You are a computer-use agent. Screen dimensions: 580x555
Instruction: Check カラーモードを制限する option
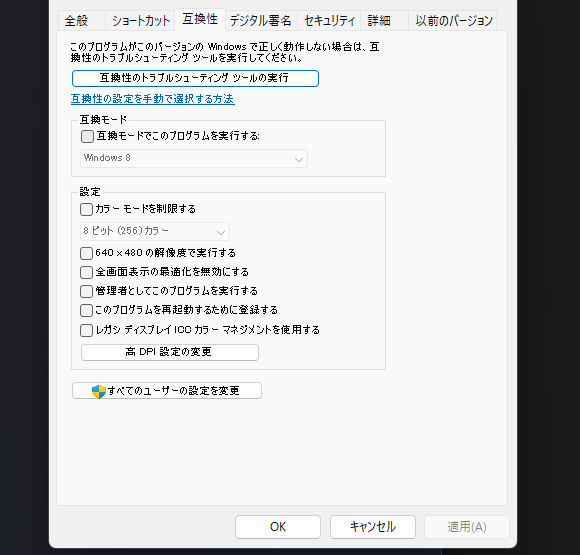click(86, 209)
